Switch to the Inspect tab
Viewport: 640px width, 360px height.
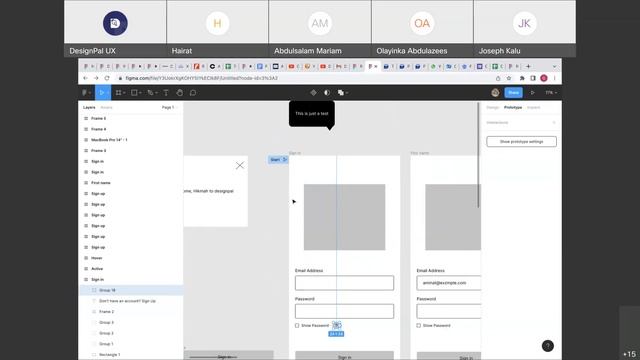(x=533, y=107)
